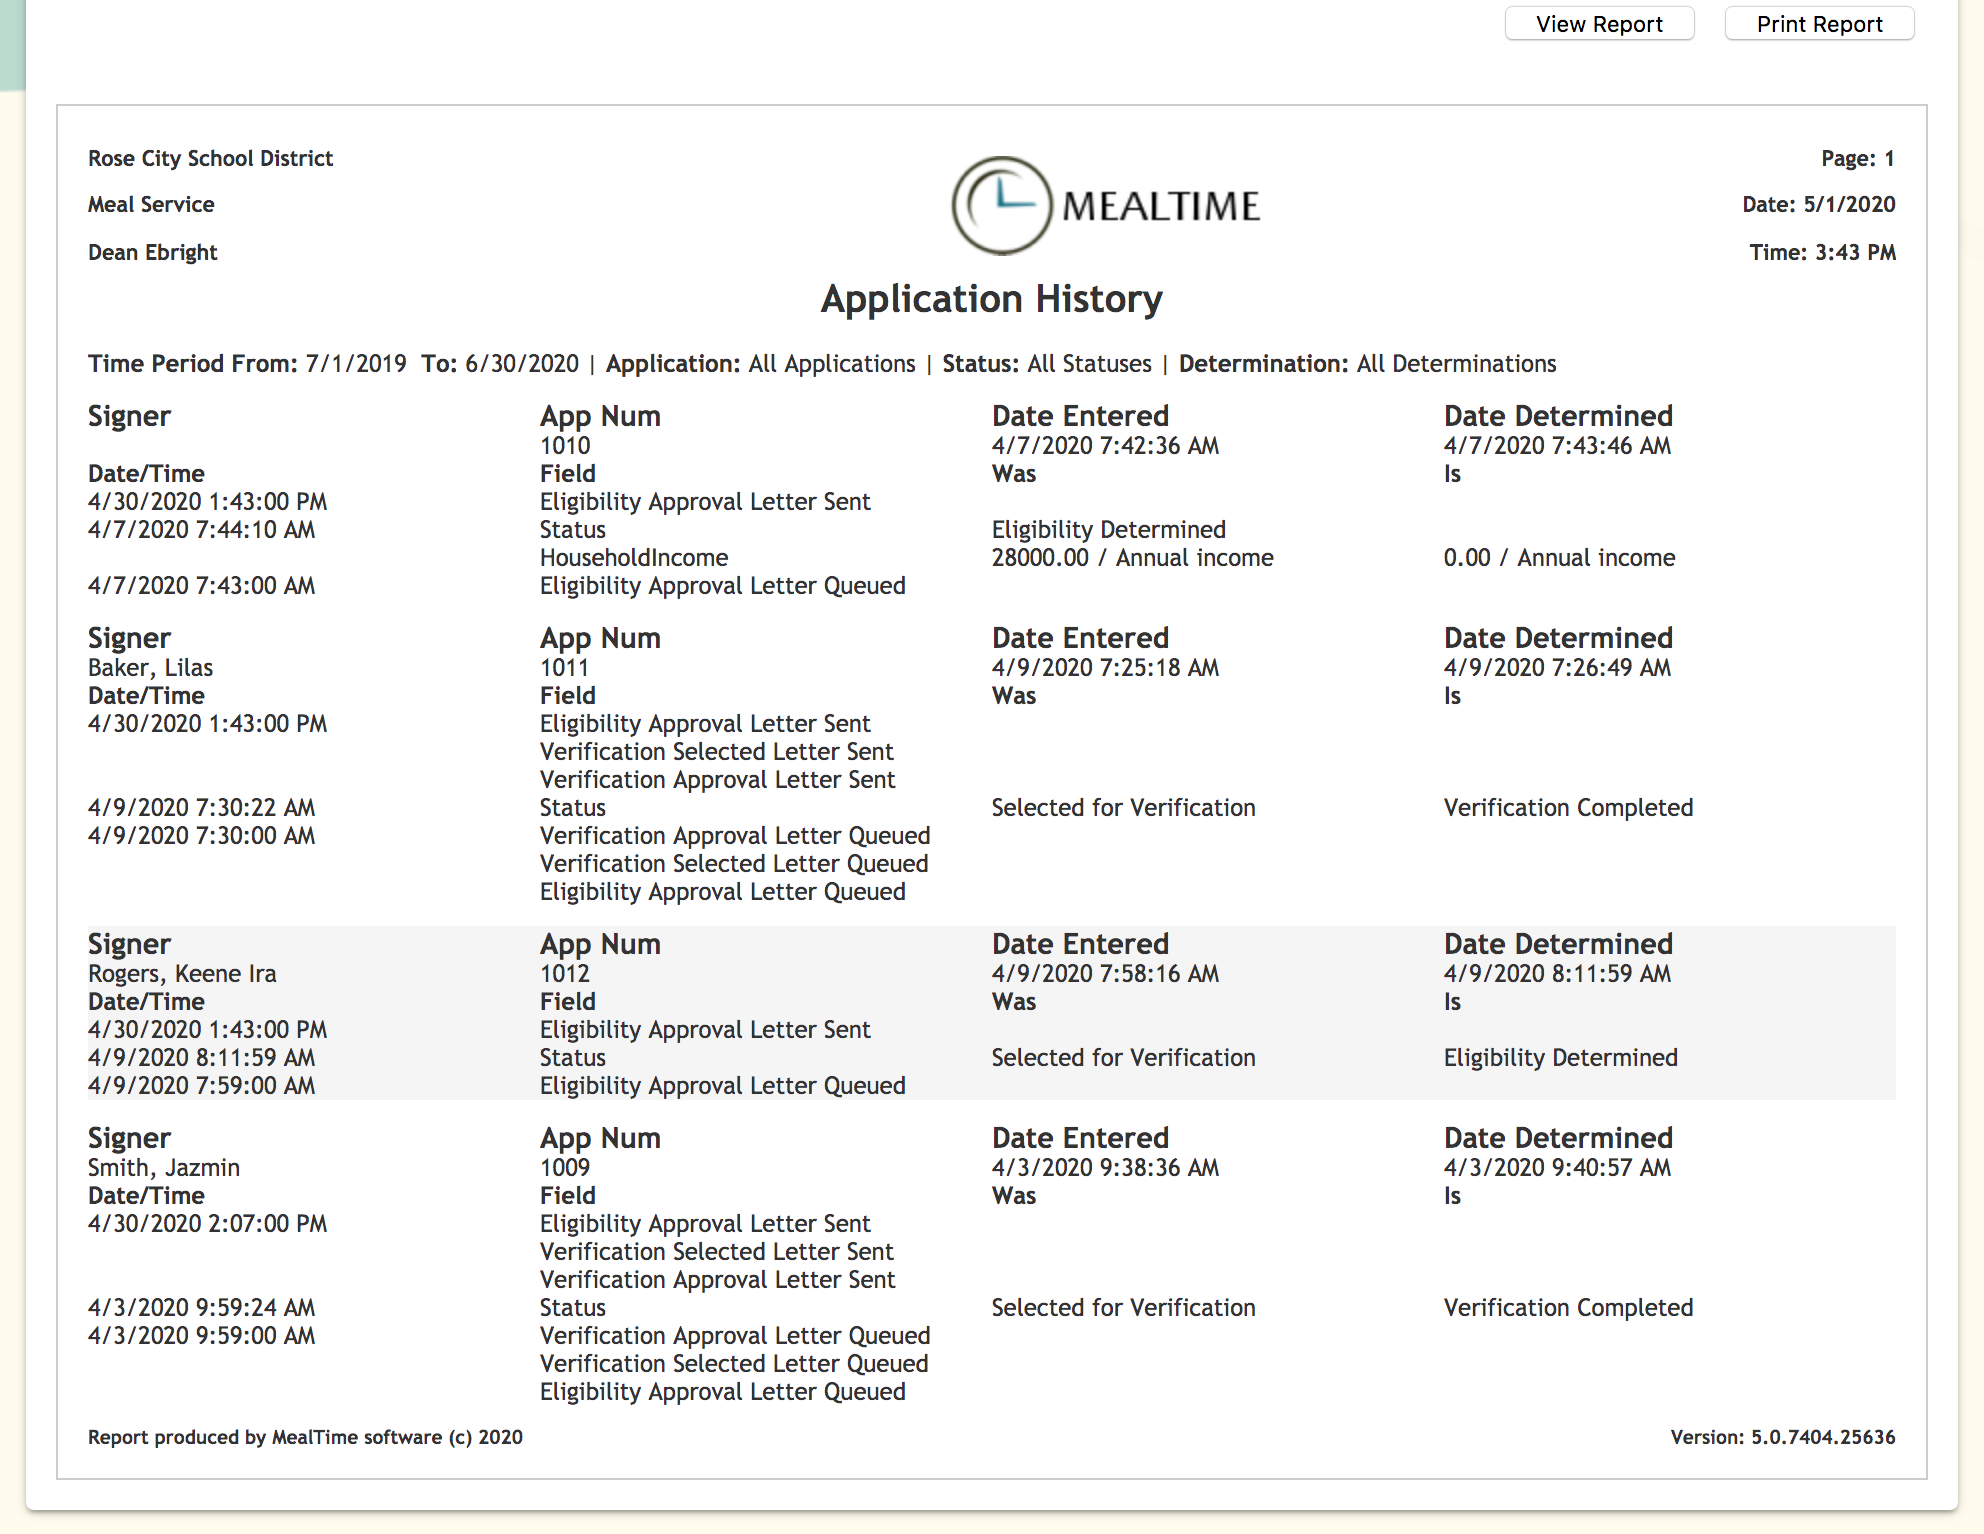Click the Page: 1 indicator
The width and height of the screenshot is (1984, 1534).
tap(1857, 158)
